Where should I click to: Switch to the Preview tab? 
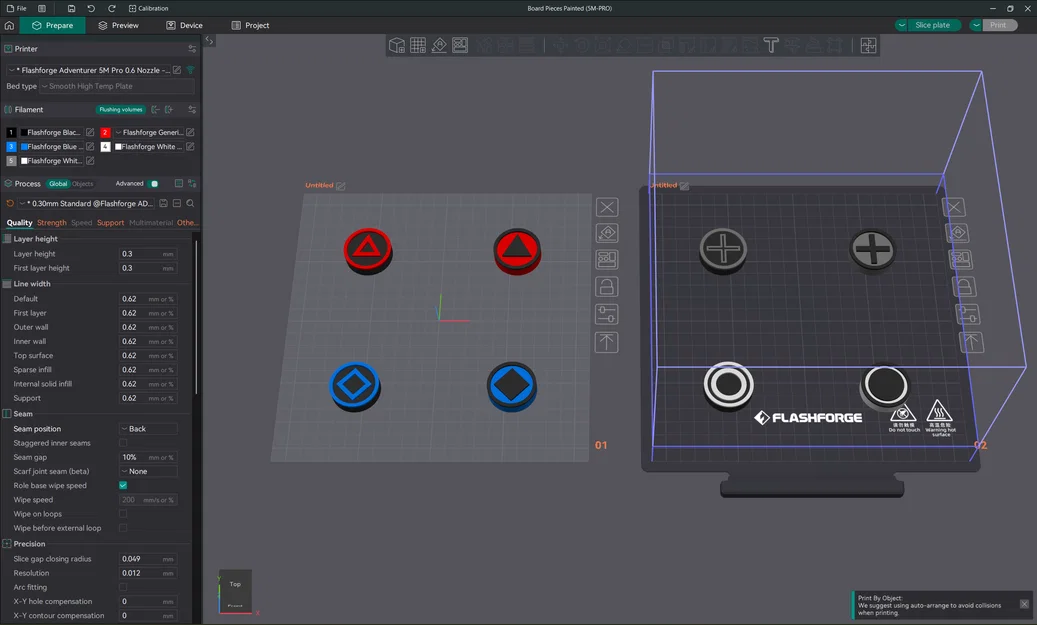(119, 25)
